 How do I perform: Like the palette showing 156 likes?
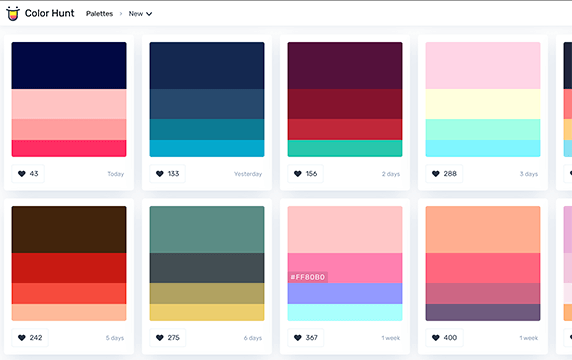306,174
